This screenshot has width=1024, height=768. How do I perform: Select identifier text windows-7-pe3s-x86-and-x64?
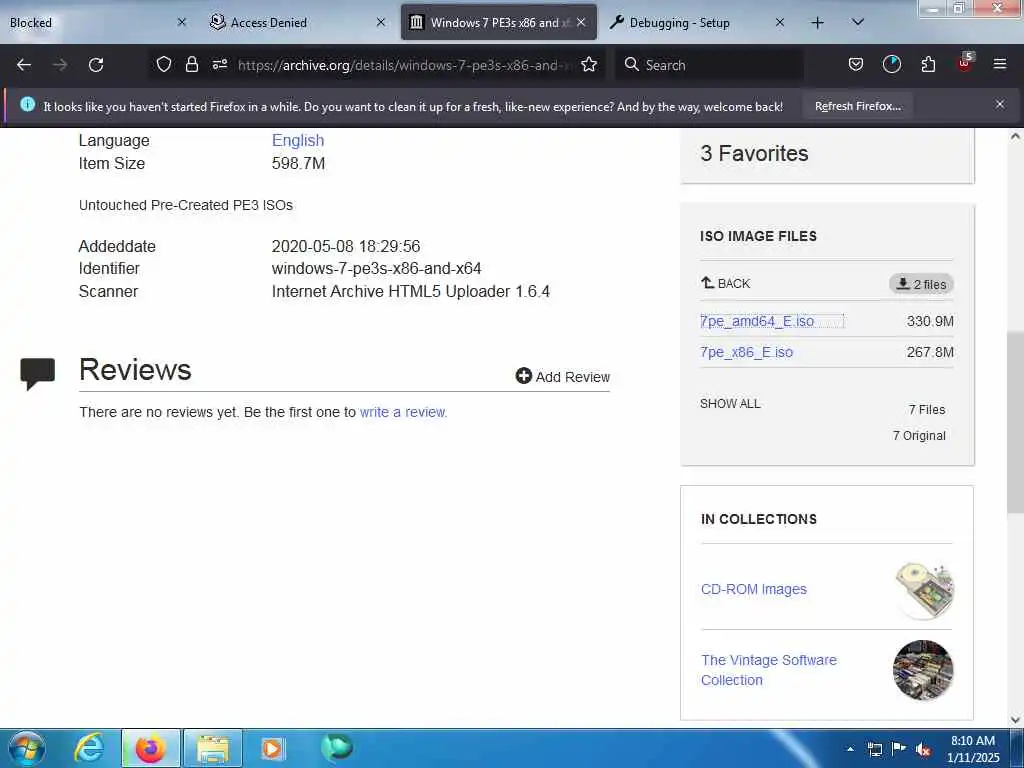376,268
